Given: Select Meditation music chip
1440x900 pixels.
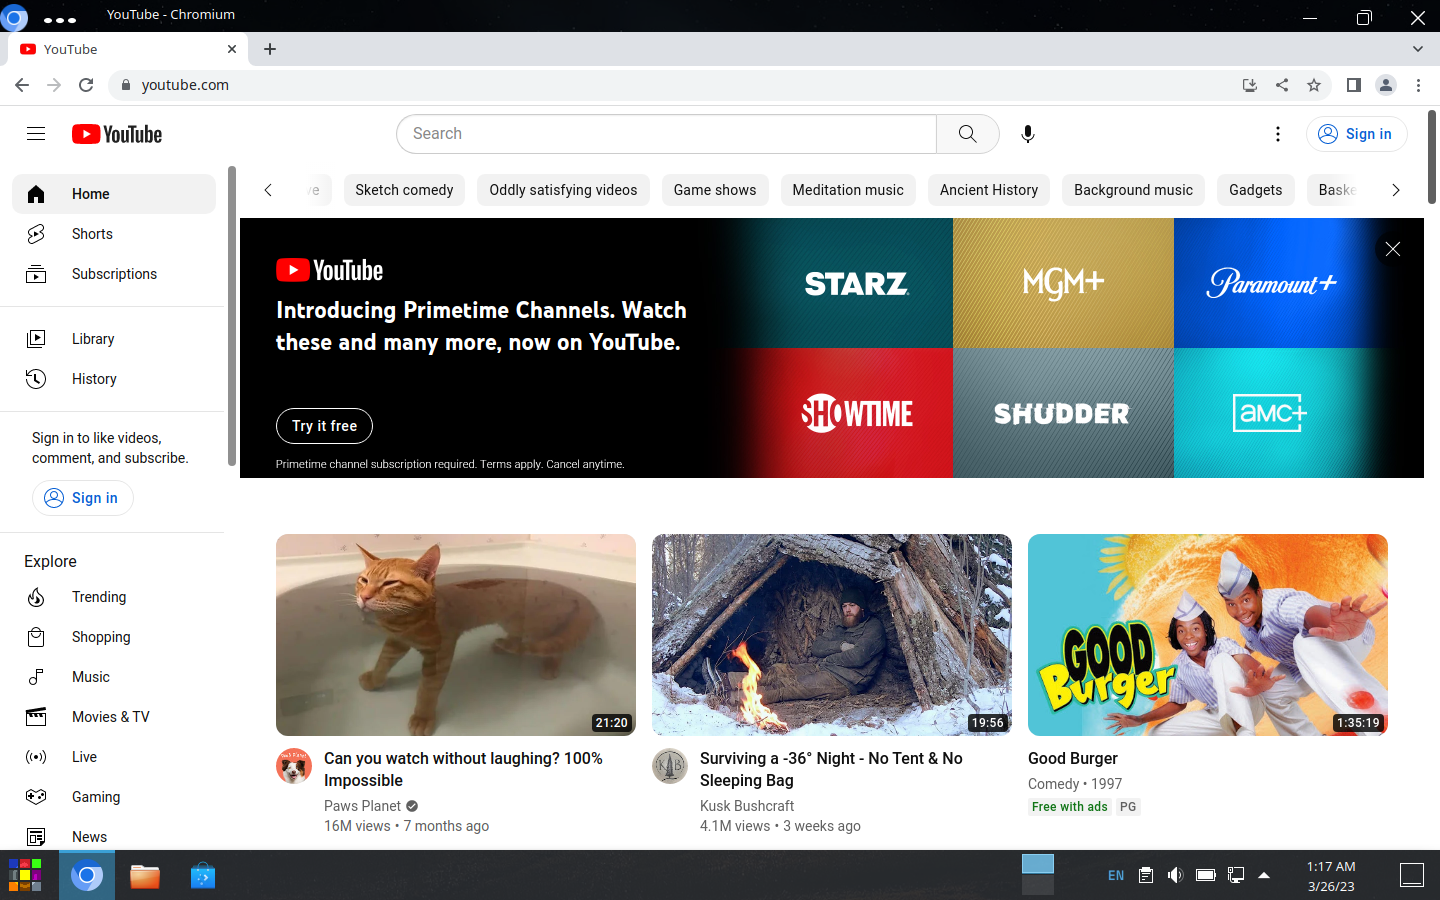Looking at the screenshot, I should pos(848,190).
